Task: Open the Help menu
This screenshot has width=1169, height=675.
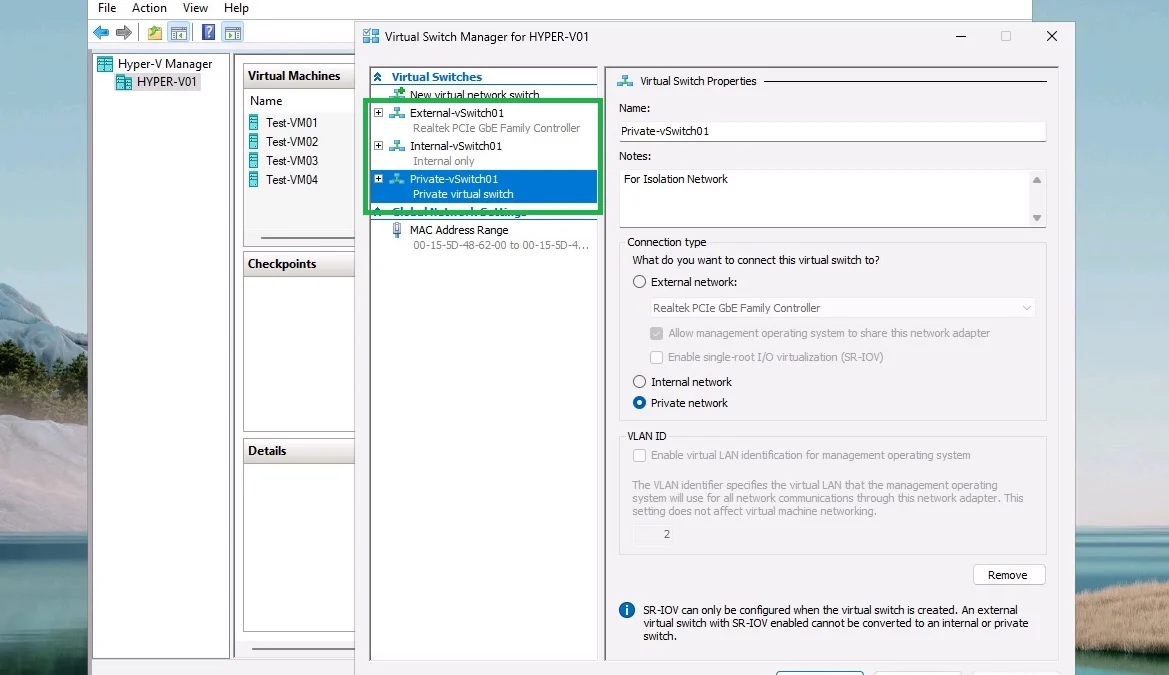Action: pos(236,8)
